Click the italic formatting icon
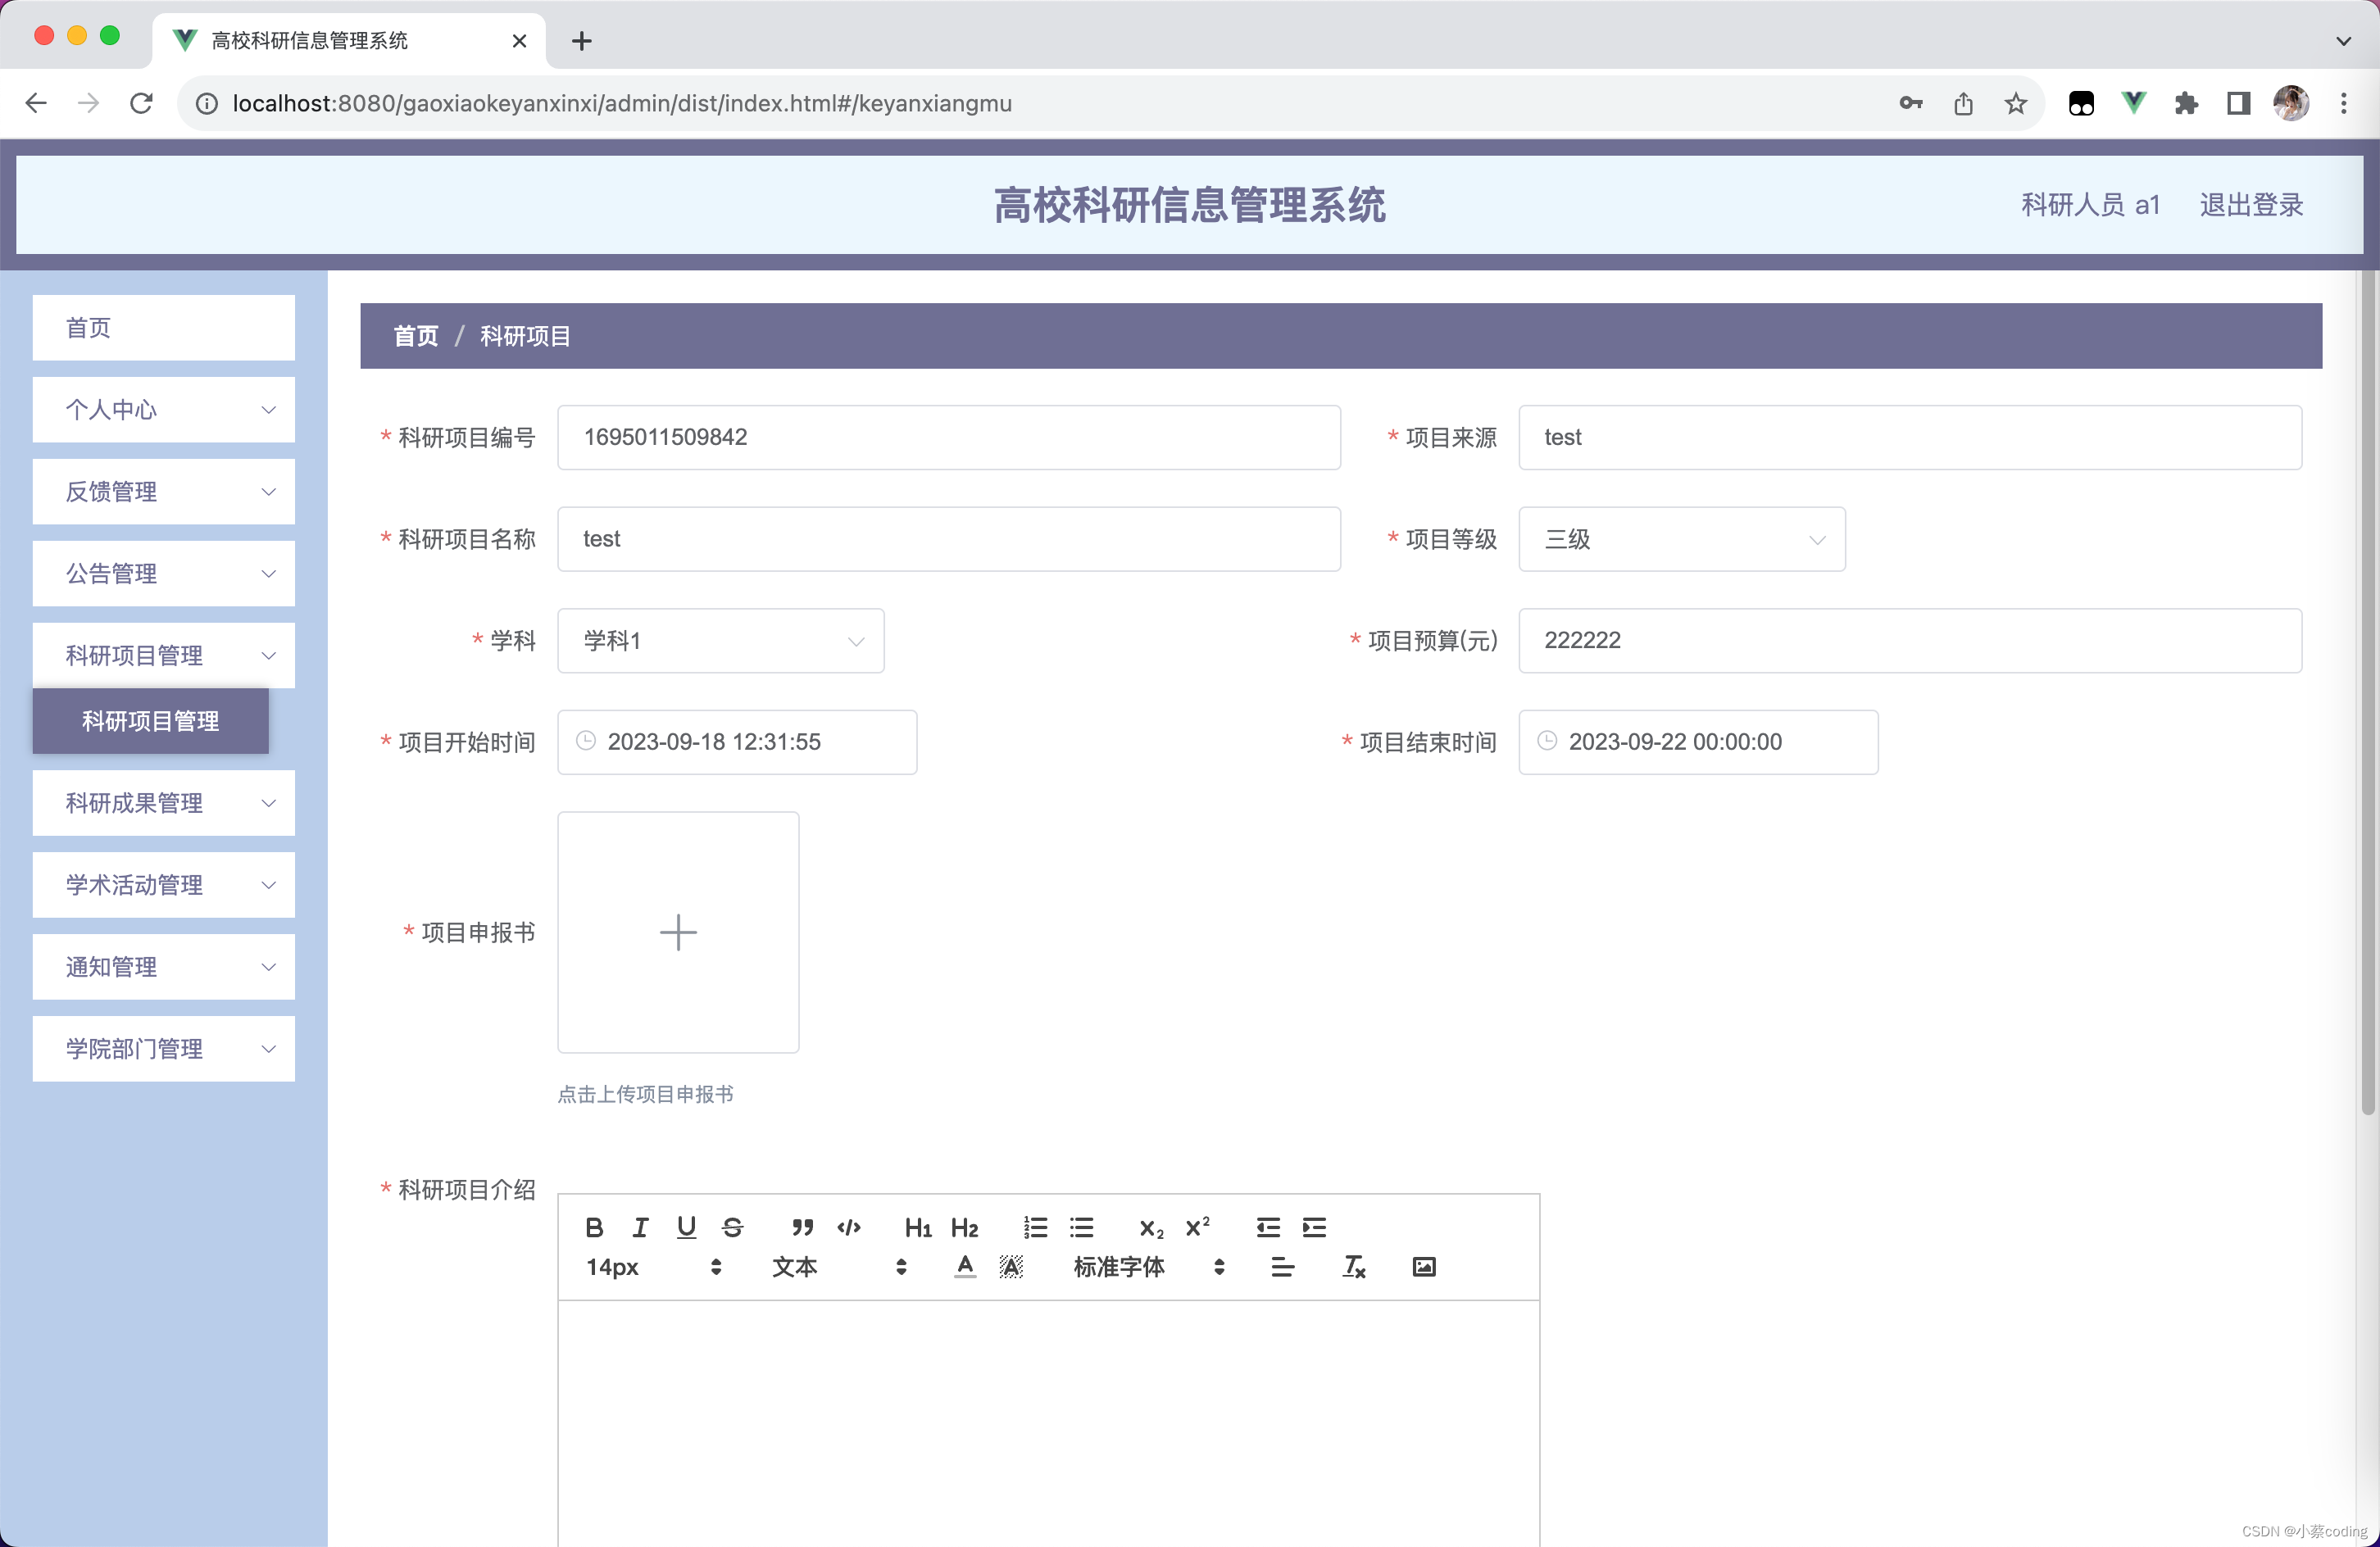Viewport: 2380px width, 1547px height. point(640,1227)
